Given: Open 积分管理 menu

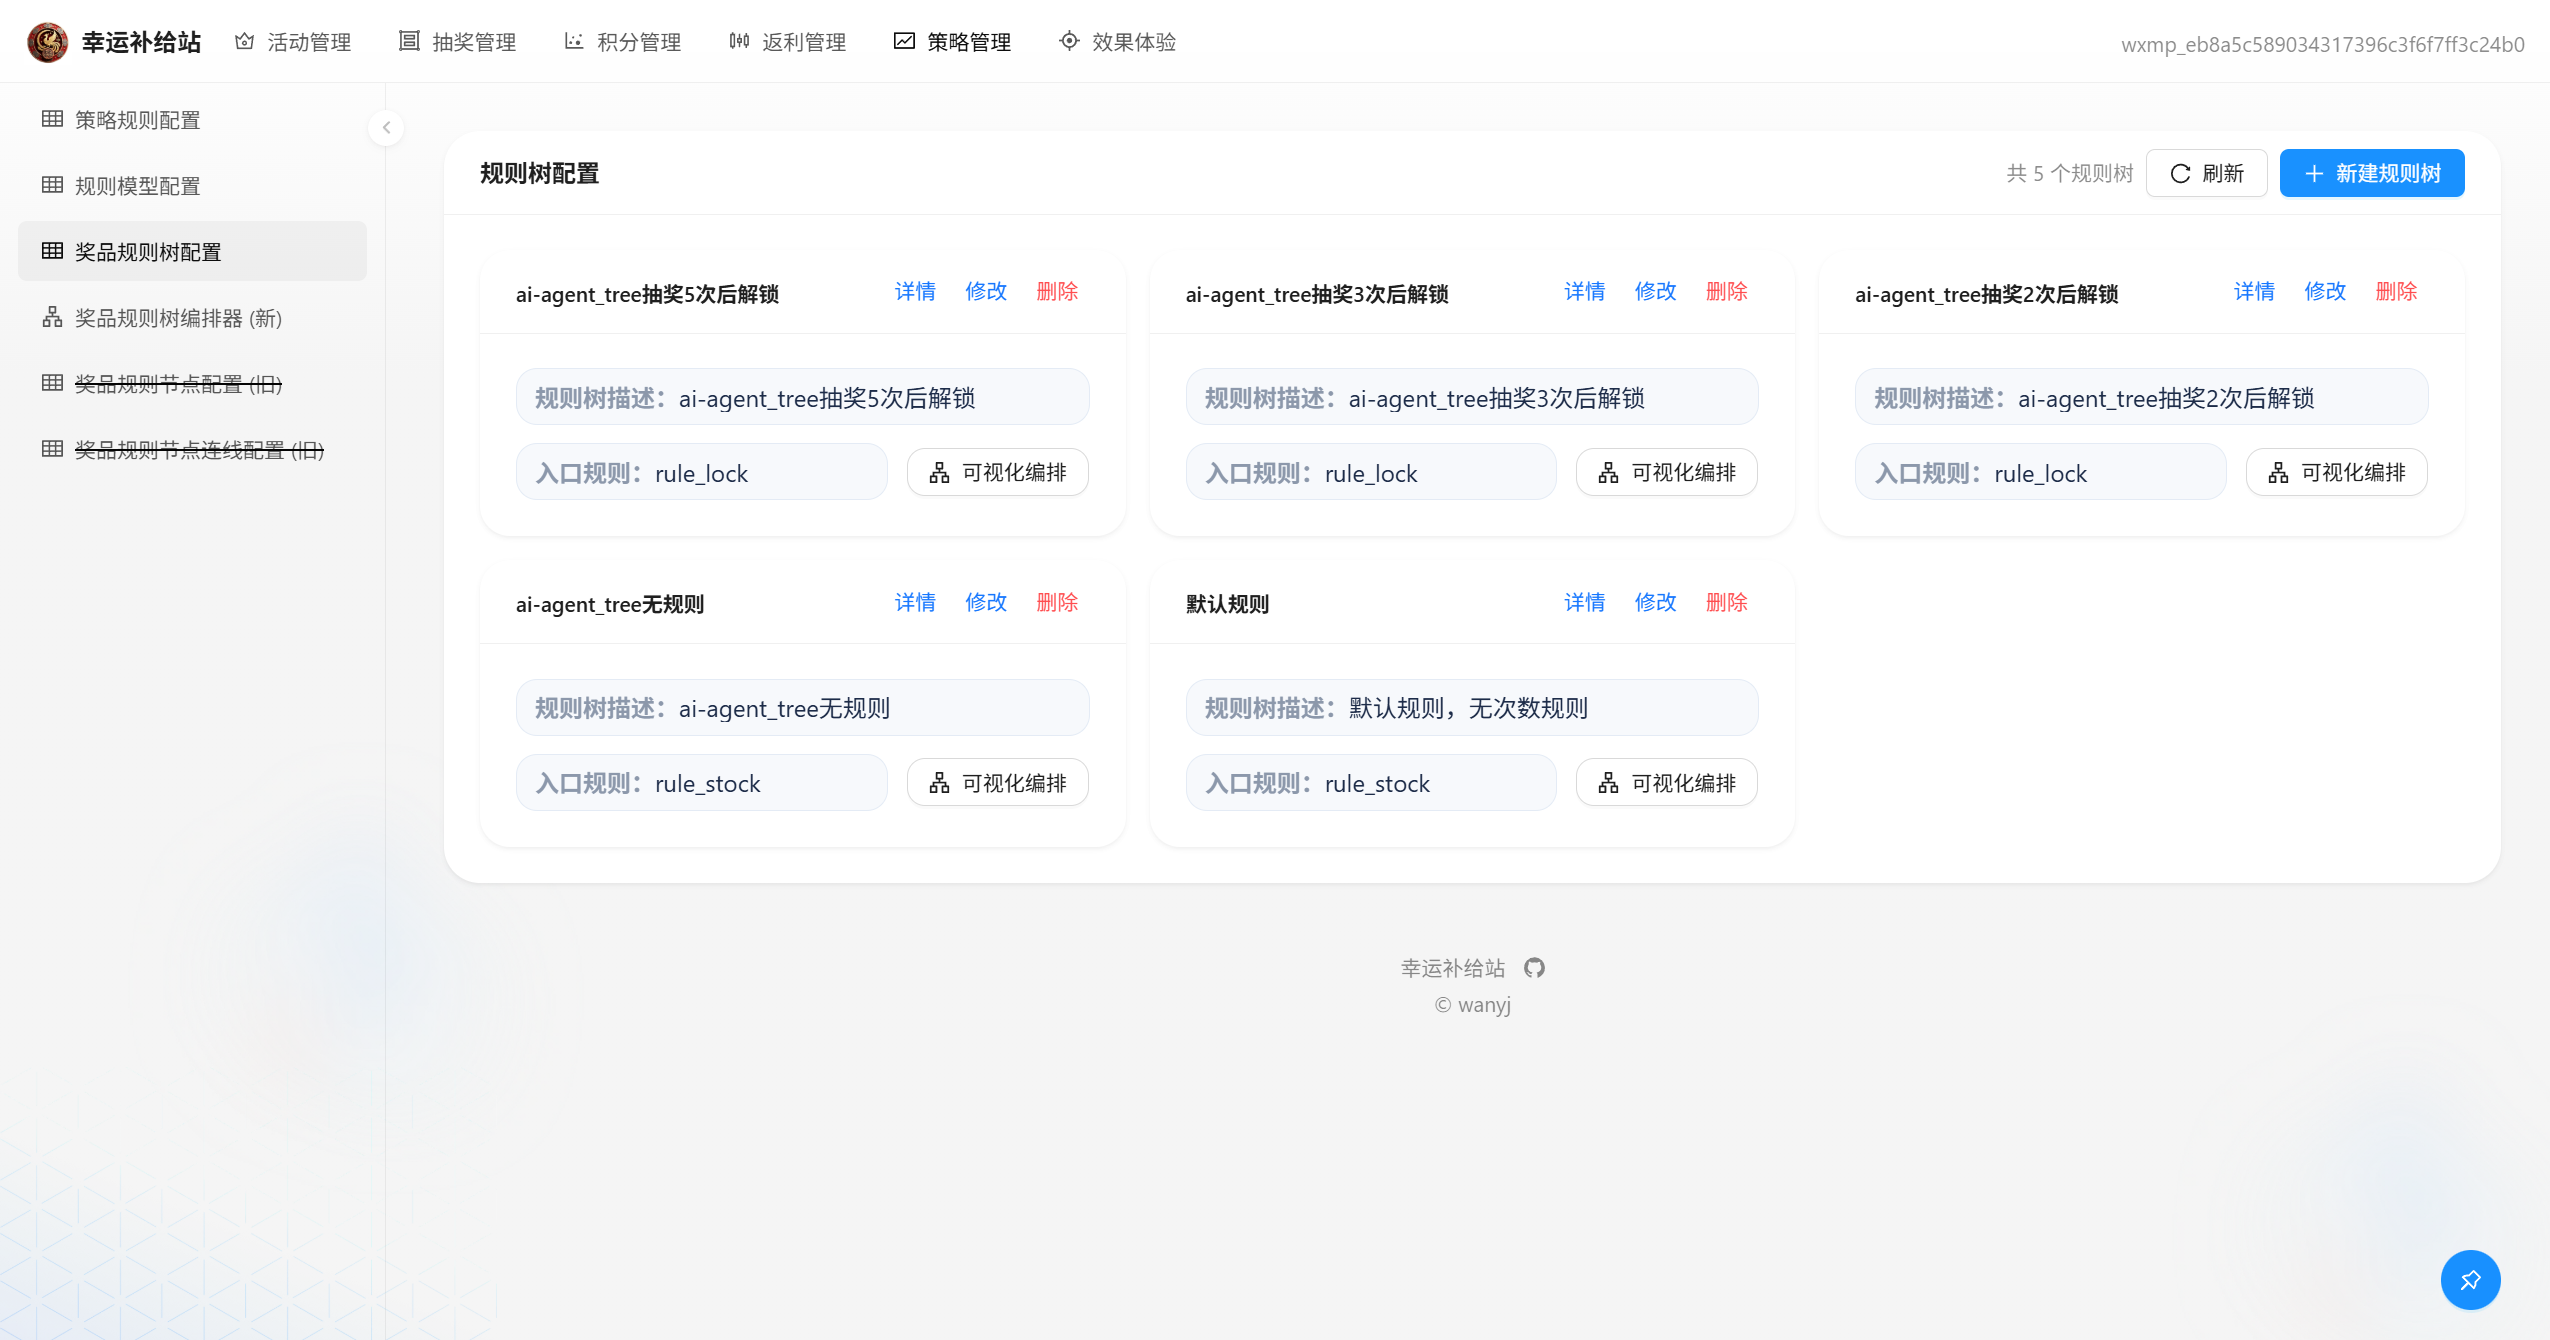Looking at the screenshot, I should (623, 42).
